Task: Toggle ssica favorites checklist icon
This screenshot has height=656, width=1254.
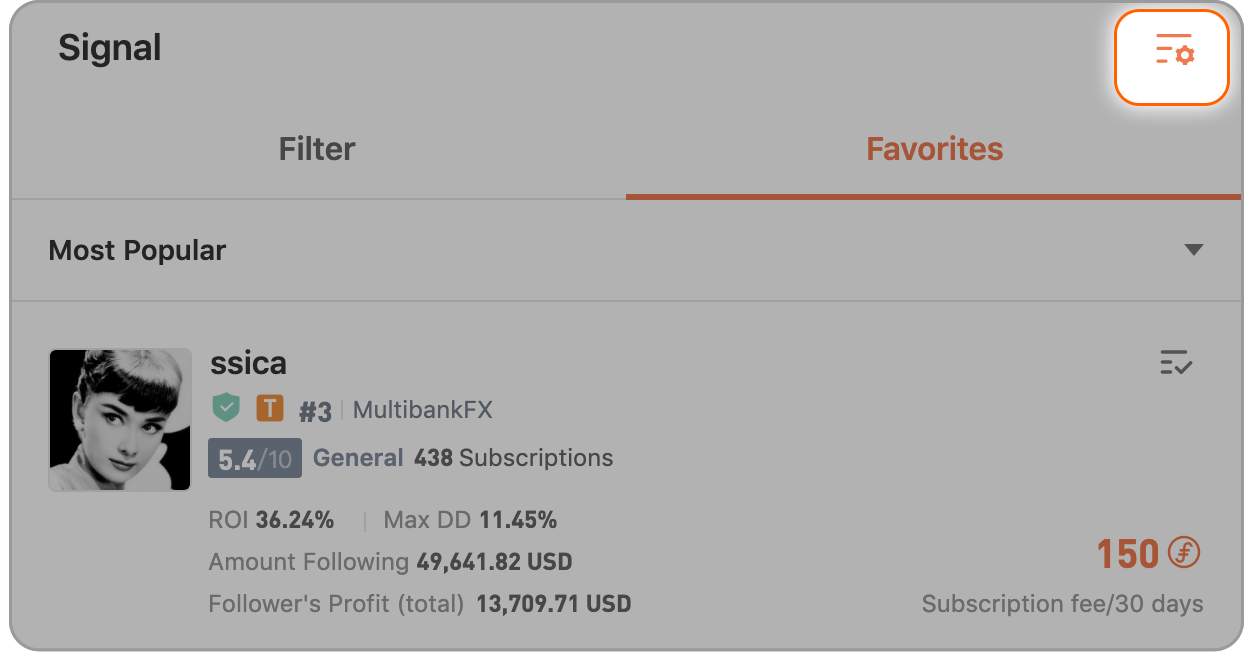Action: (1176, 362)
